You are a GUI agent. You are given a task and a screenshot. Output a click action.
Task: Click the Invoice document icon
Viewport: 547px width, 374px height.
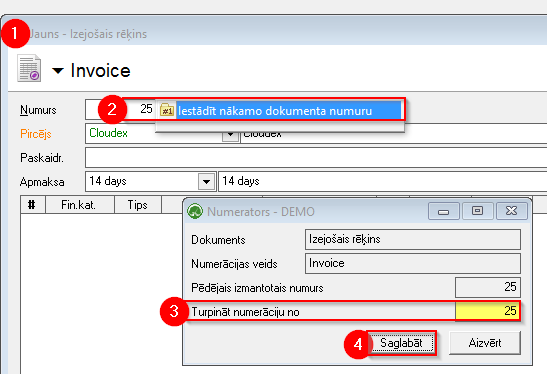click(x=29, y=68)
